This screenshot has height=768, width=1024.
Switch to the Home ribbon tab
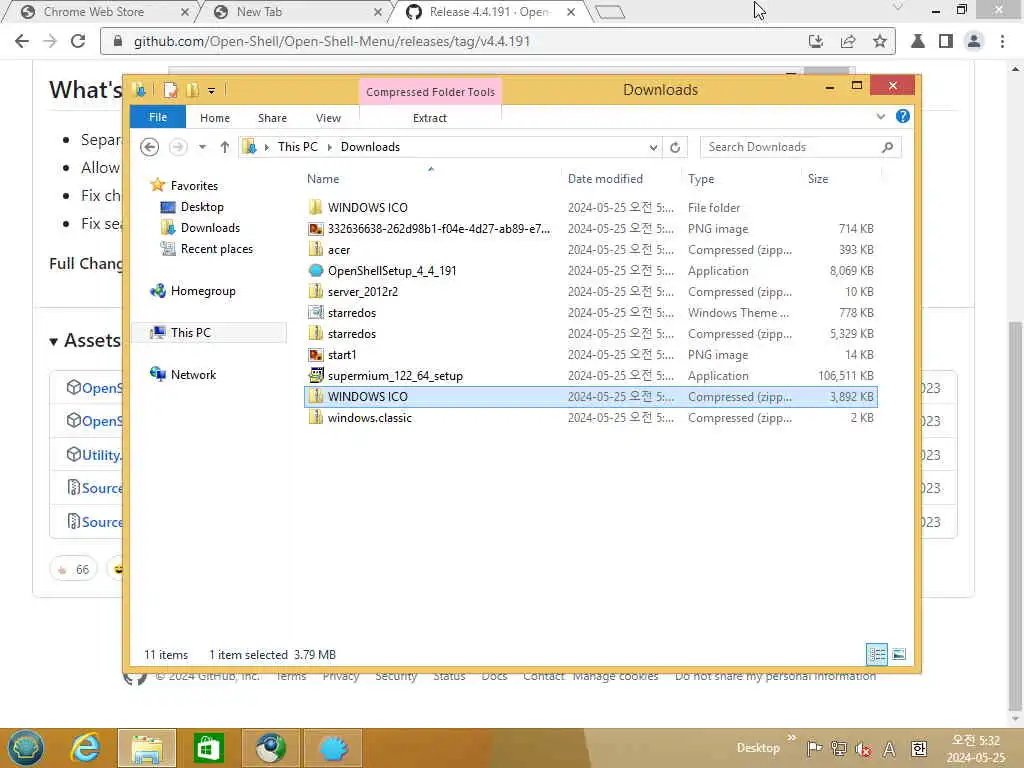(215, 118)
